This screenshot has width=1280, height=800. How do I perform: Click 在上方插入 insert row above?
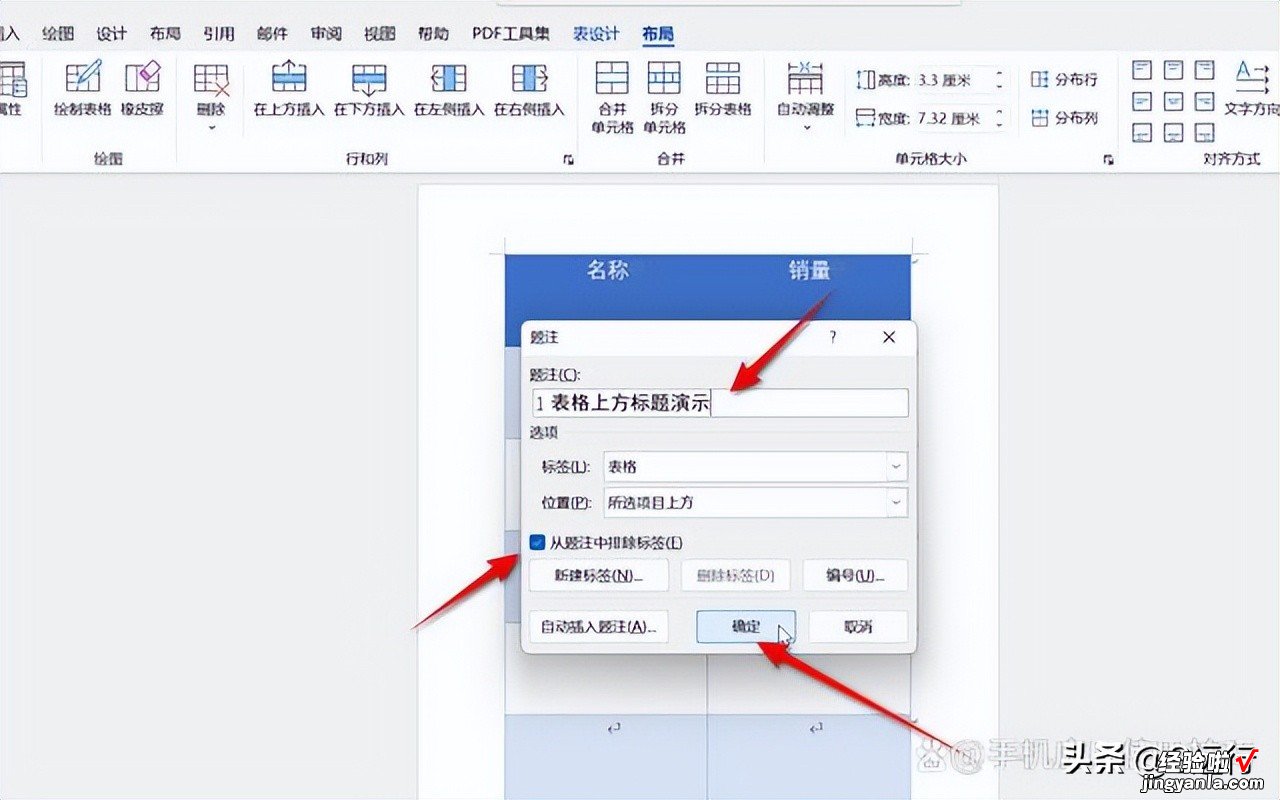tap(289, 88)
